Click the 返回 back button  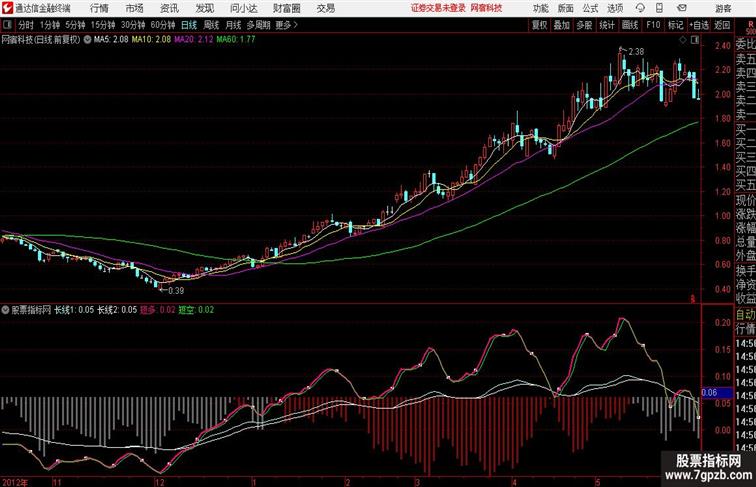coord(722,25)
